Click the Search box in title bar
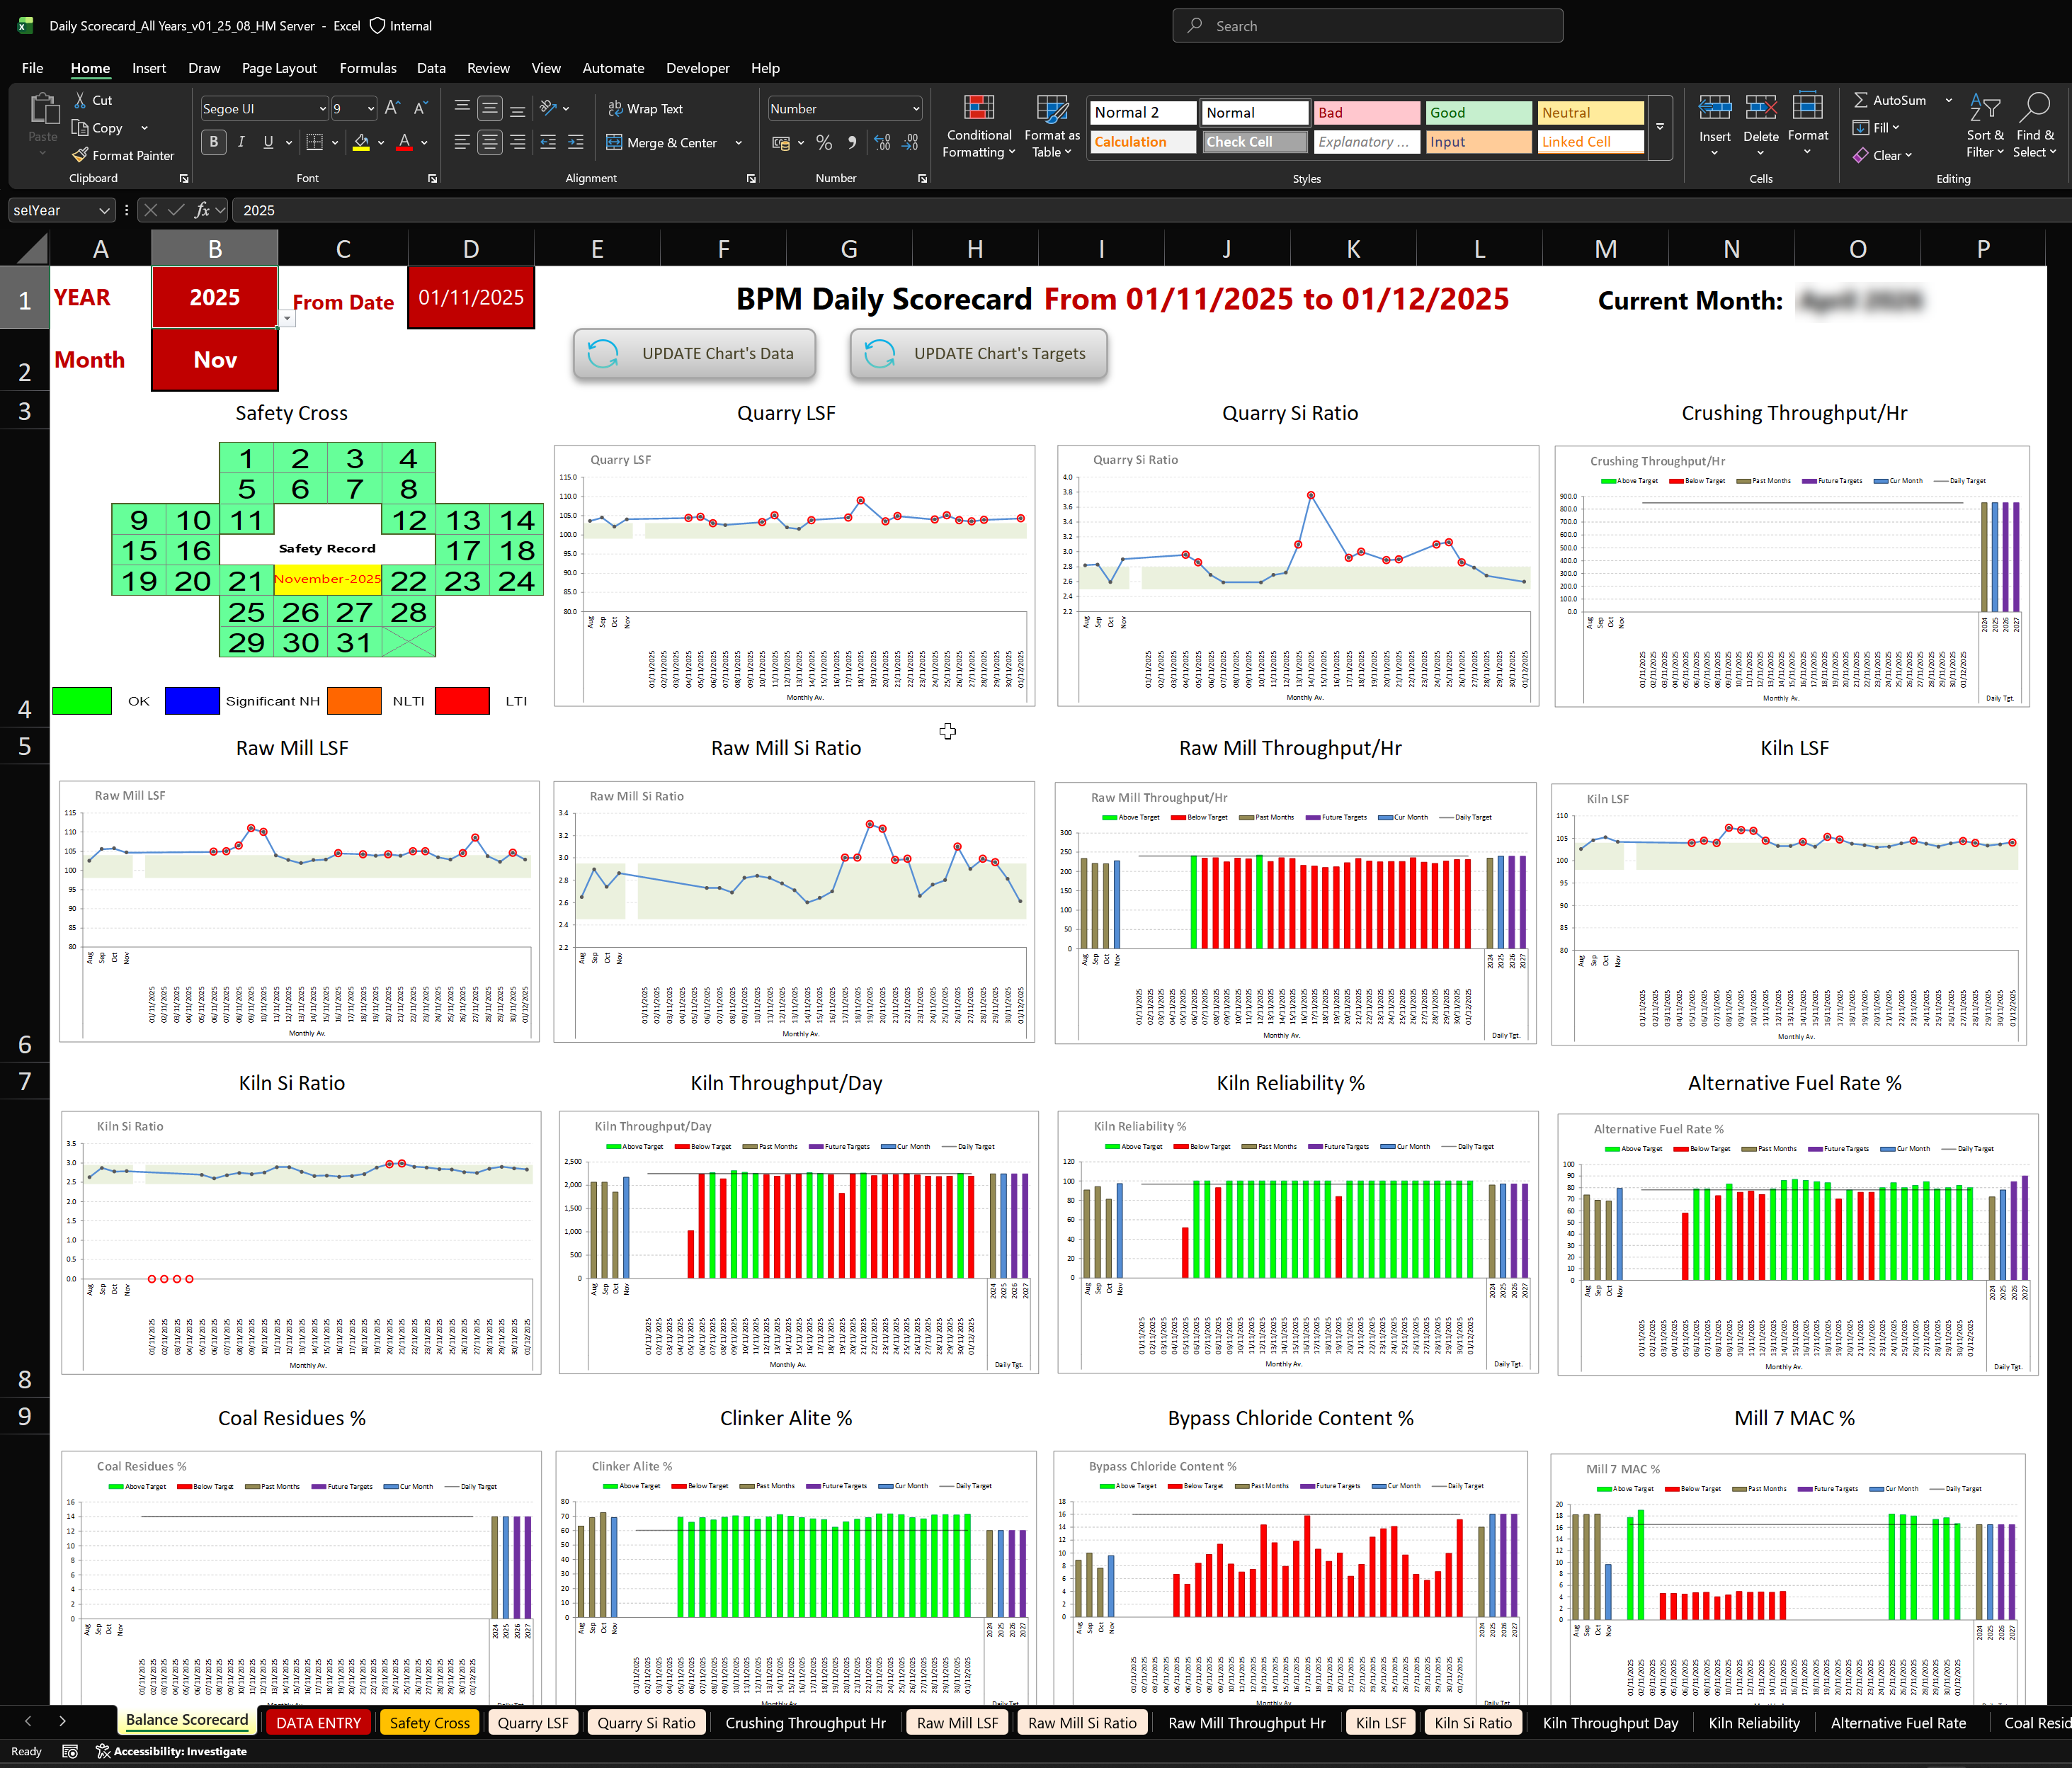This screenshot has height=1768, width=2072. 1366,26
